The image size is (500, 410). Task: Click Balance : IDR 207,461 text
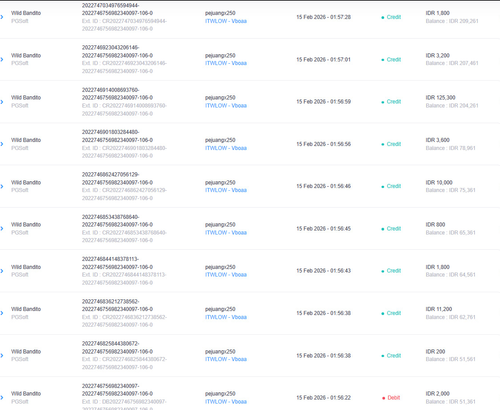[452, 63]
